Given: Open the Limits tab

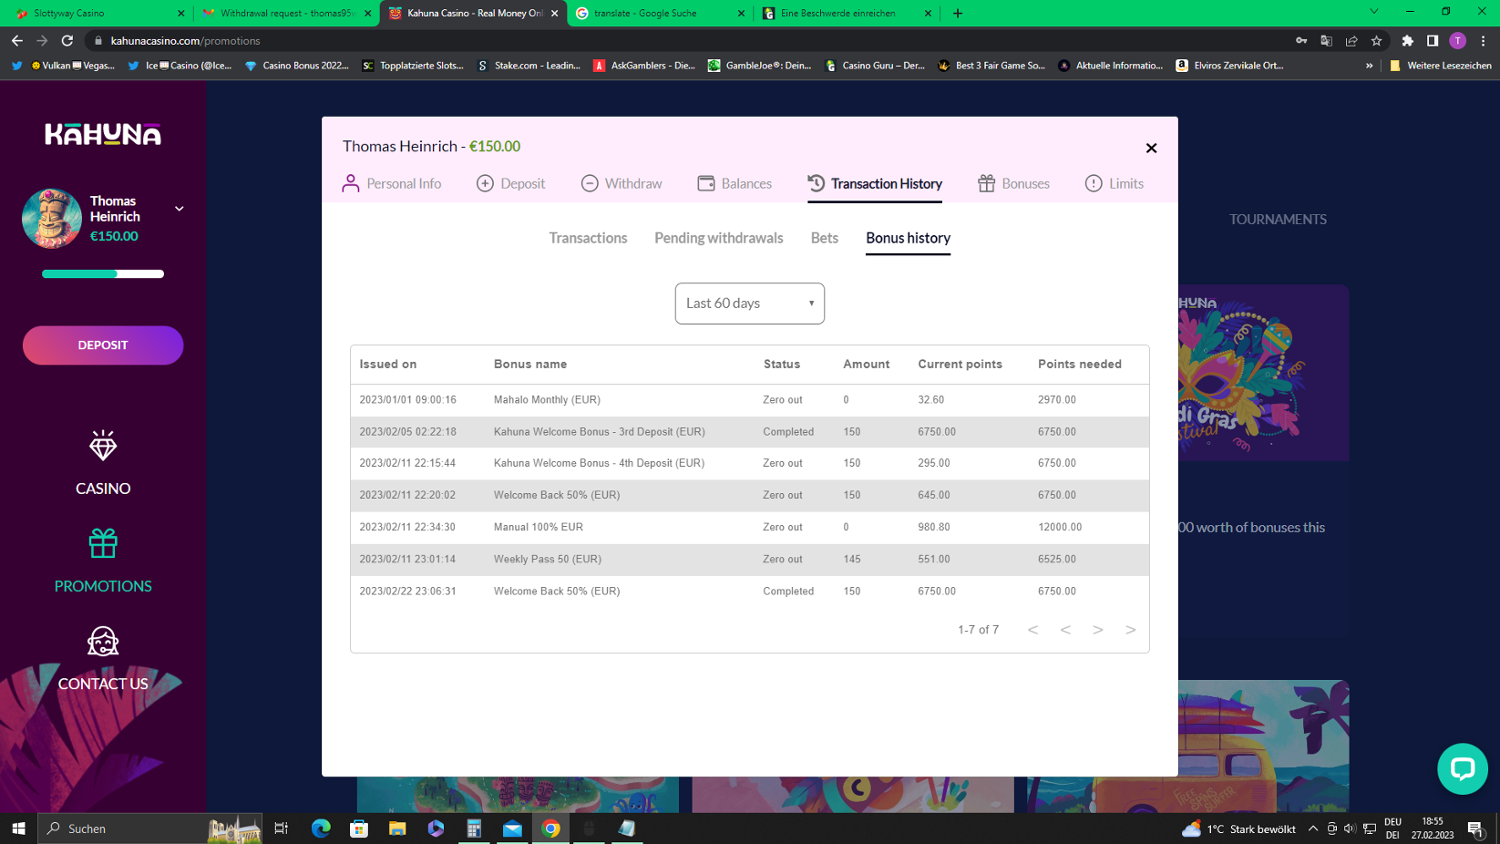Looking at the screenshot, I should tap(1114, 184).
